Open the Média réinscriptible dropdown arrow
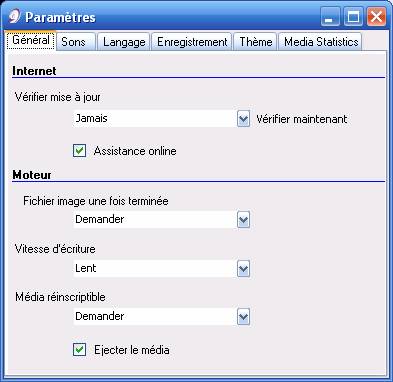Screen dimensions: 393x382 pos(243,317)
